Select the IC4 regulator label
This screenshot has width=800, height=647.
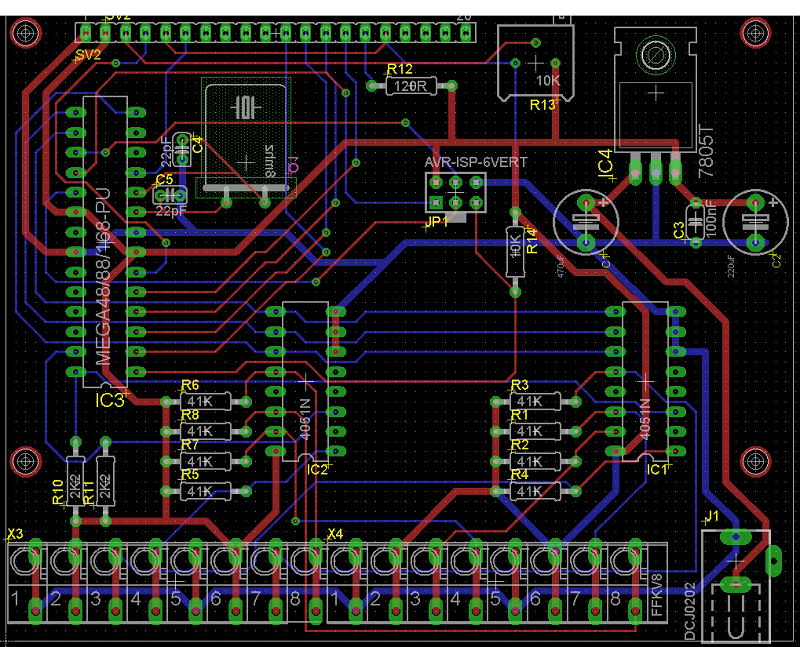pos(606,164)
